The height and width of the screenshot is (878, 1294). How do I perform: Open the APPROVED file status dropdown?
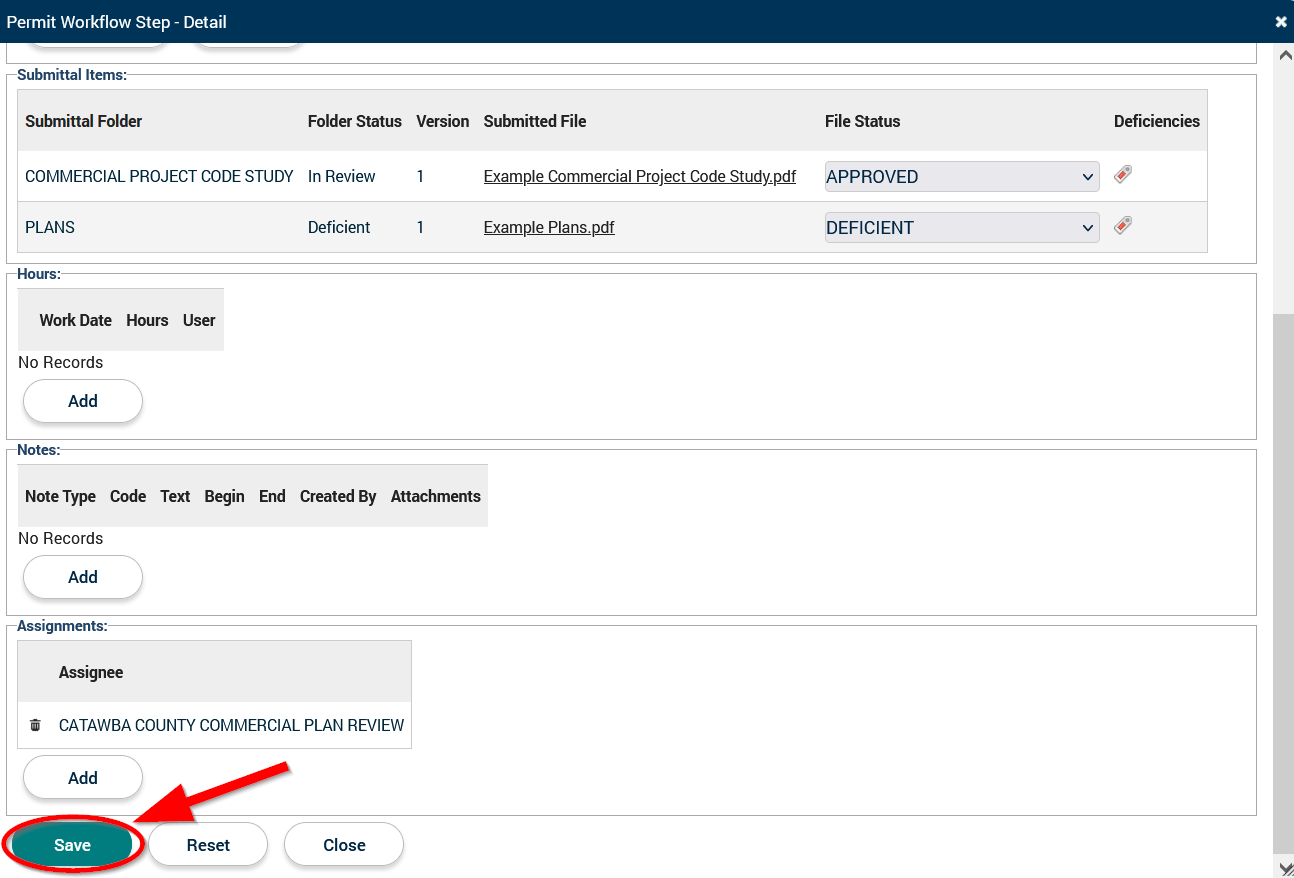click(961, 177)
